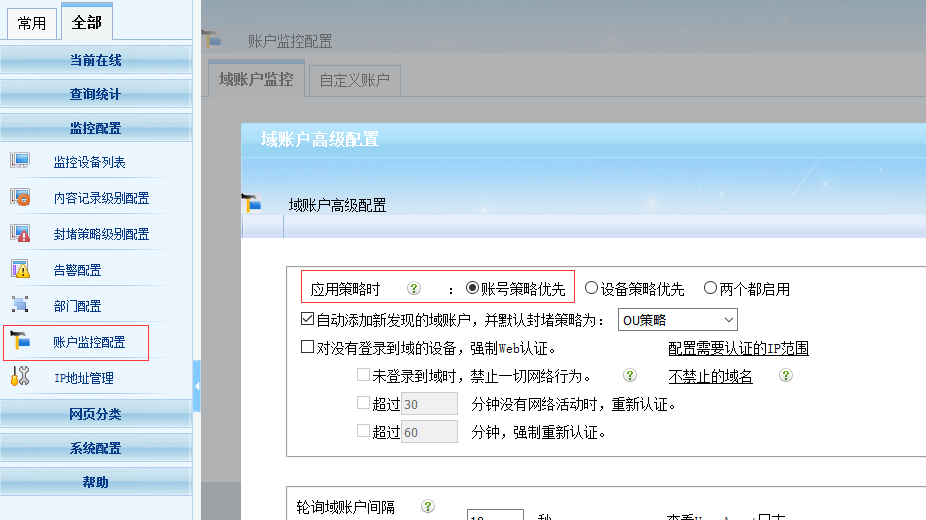Open 配置需要认证的IP范围 link
Screen dimensions: 926x520
[738, 349]
